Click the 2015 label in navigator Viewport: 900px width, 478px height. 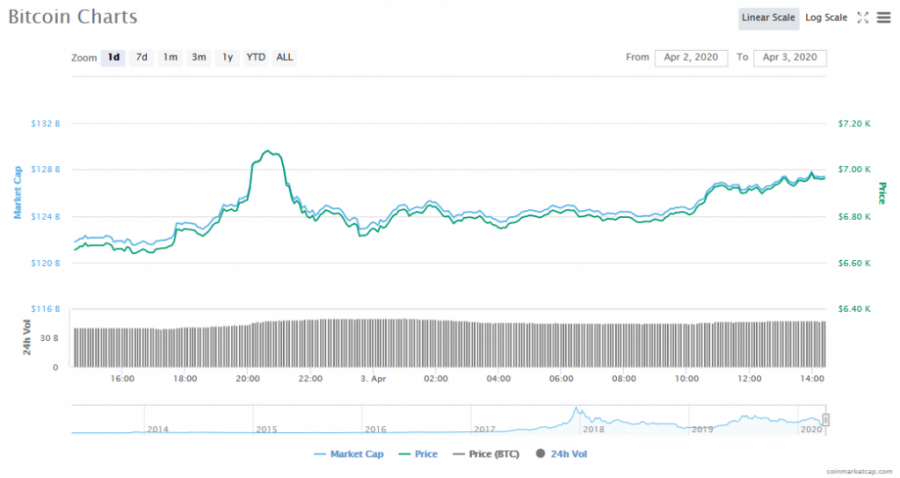[x=266, y=429]
